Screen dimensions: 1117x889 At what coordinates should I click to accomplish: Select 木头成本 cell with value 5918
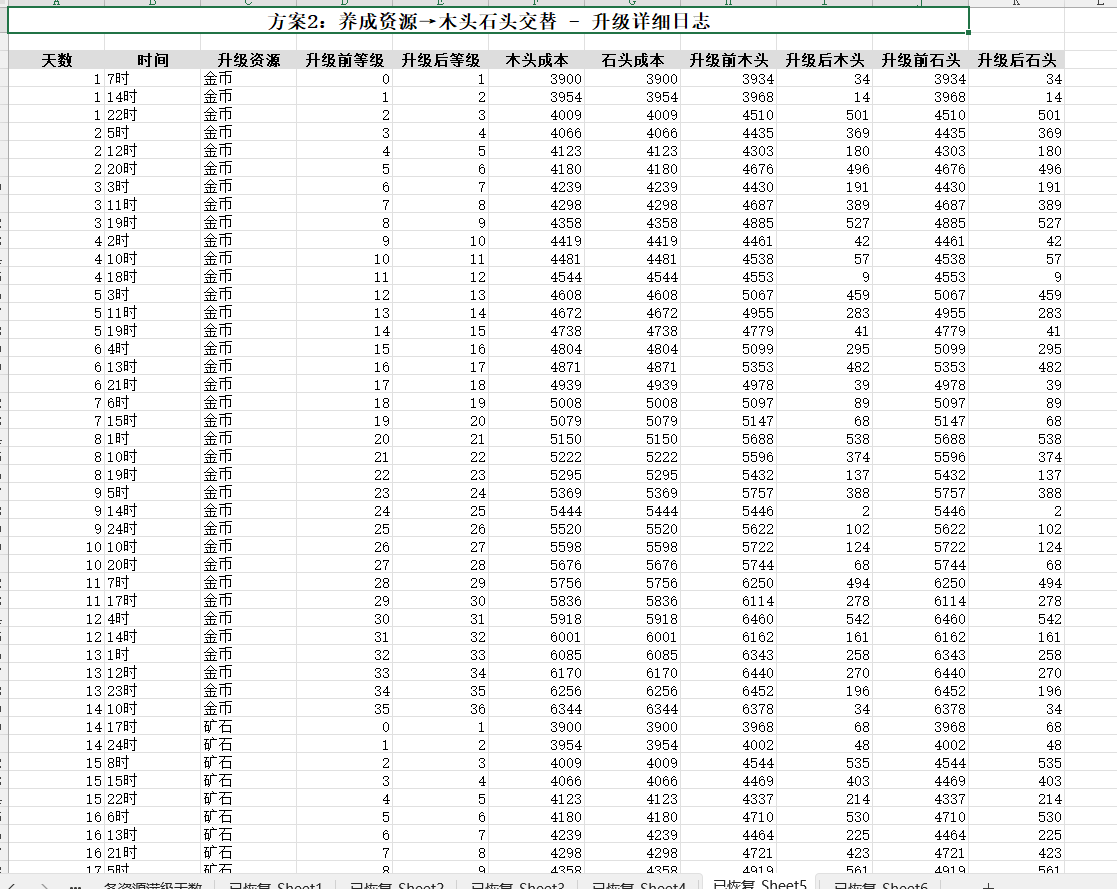click(x=536, y=619)
